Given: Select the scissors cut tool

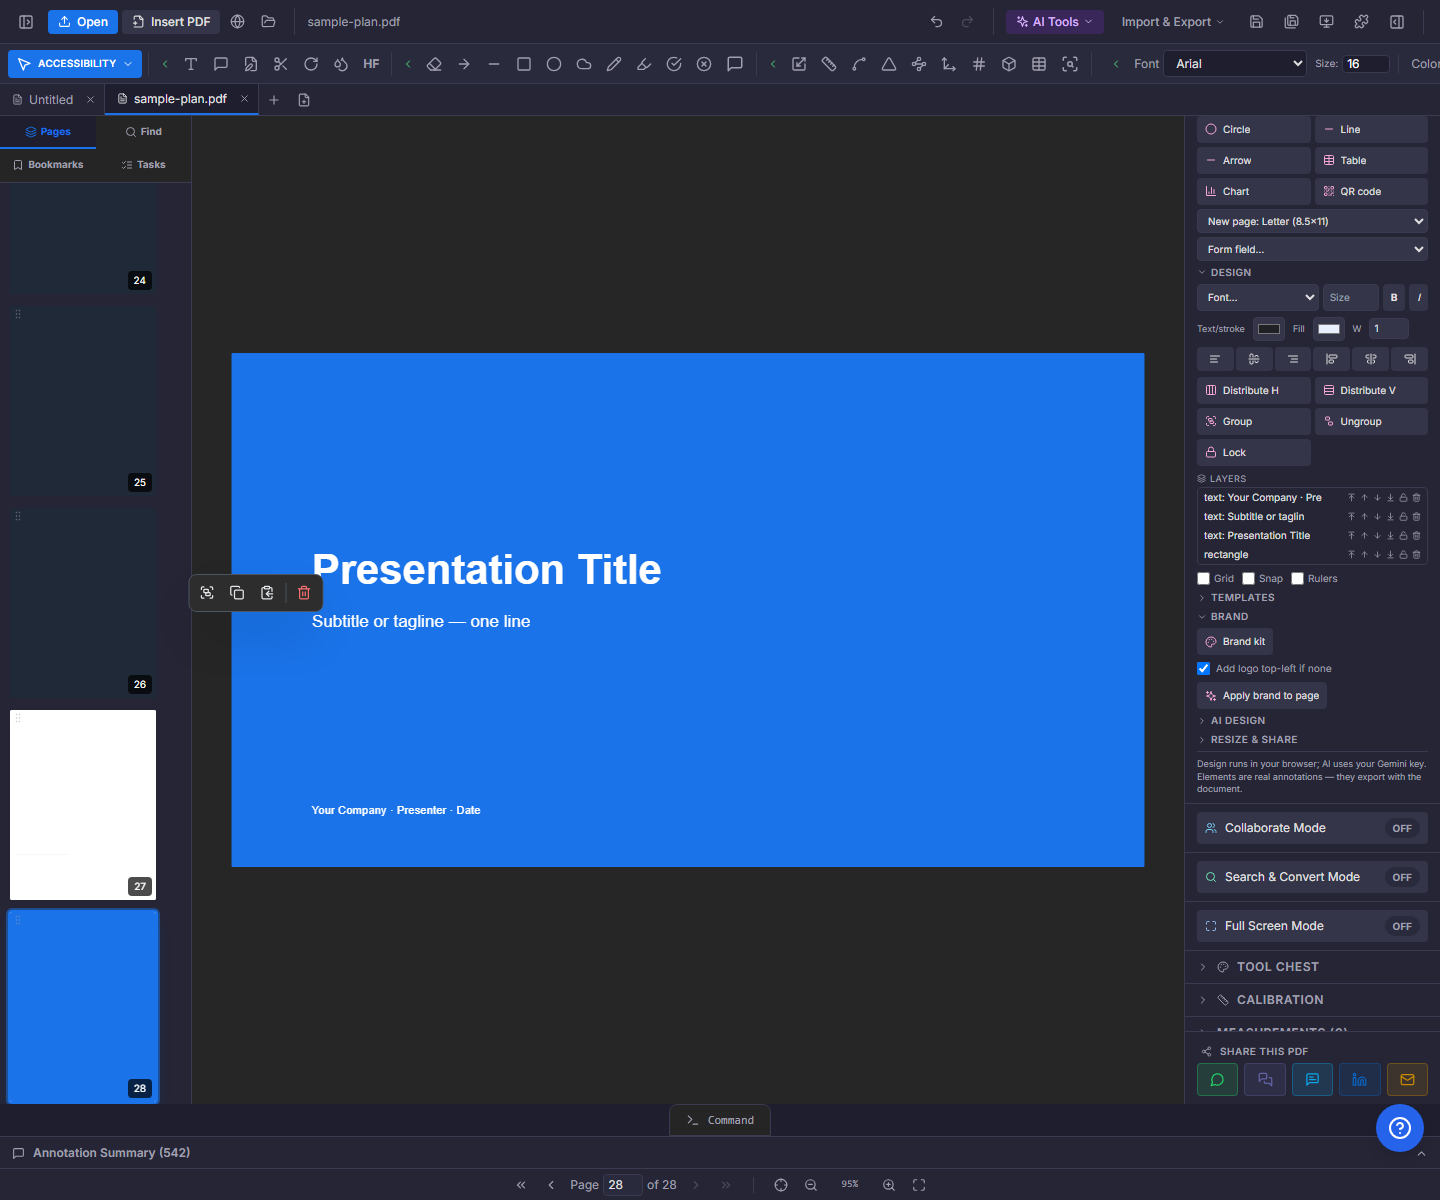Looking at the screenshot, I should (x=281, y=64).
